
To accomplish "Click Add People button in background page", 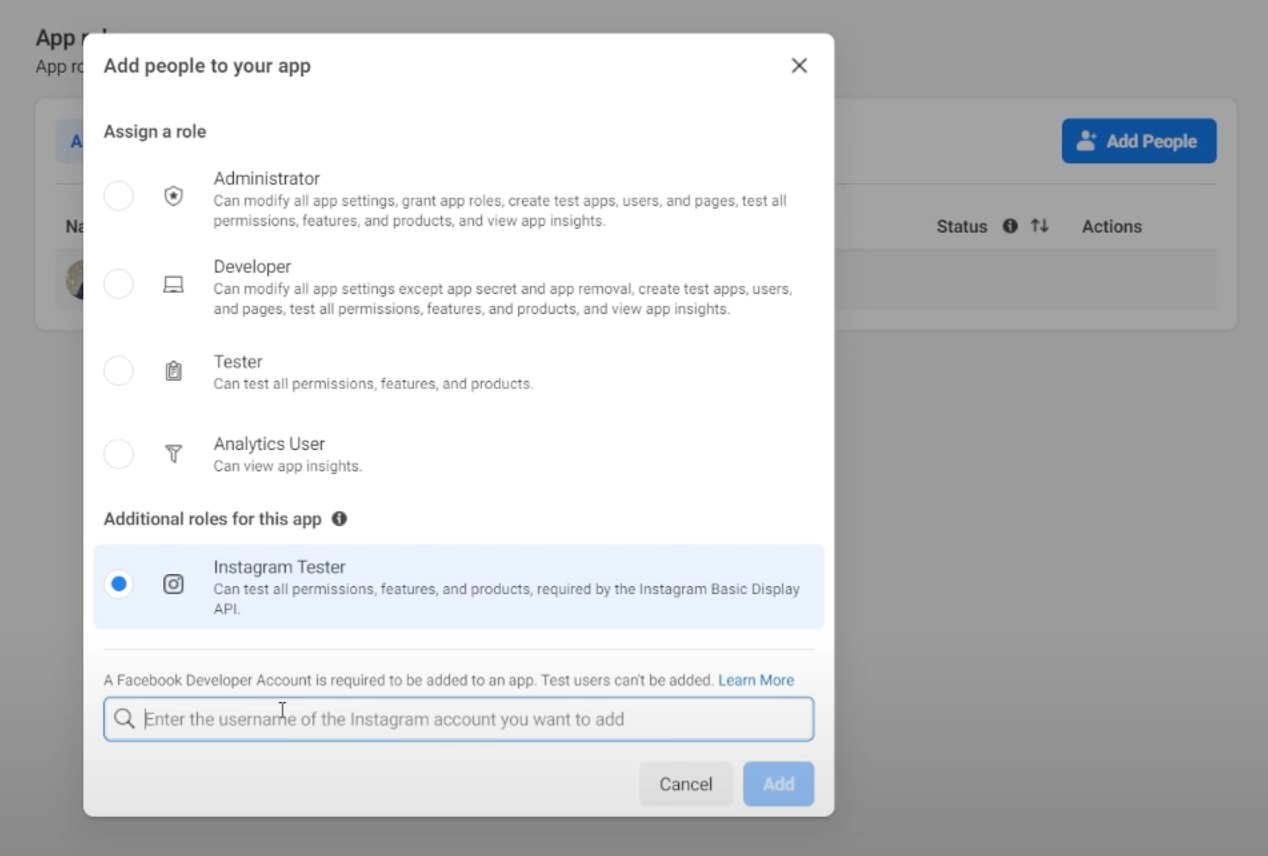I will coord(1139,141).
